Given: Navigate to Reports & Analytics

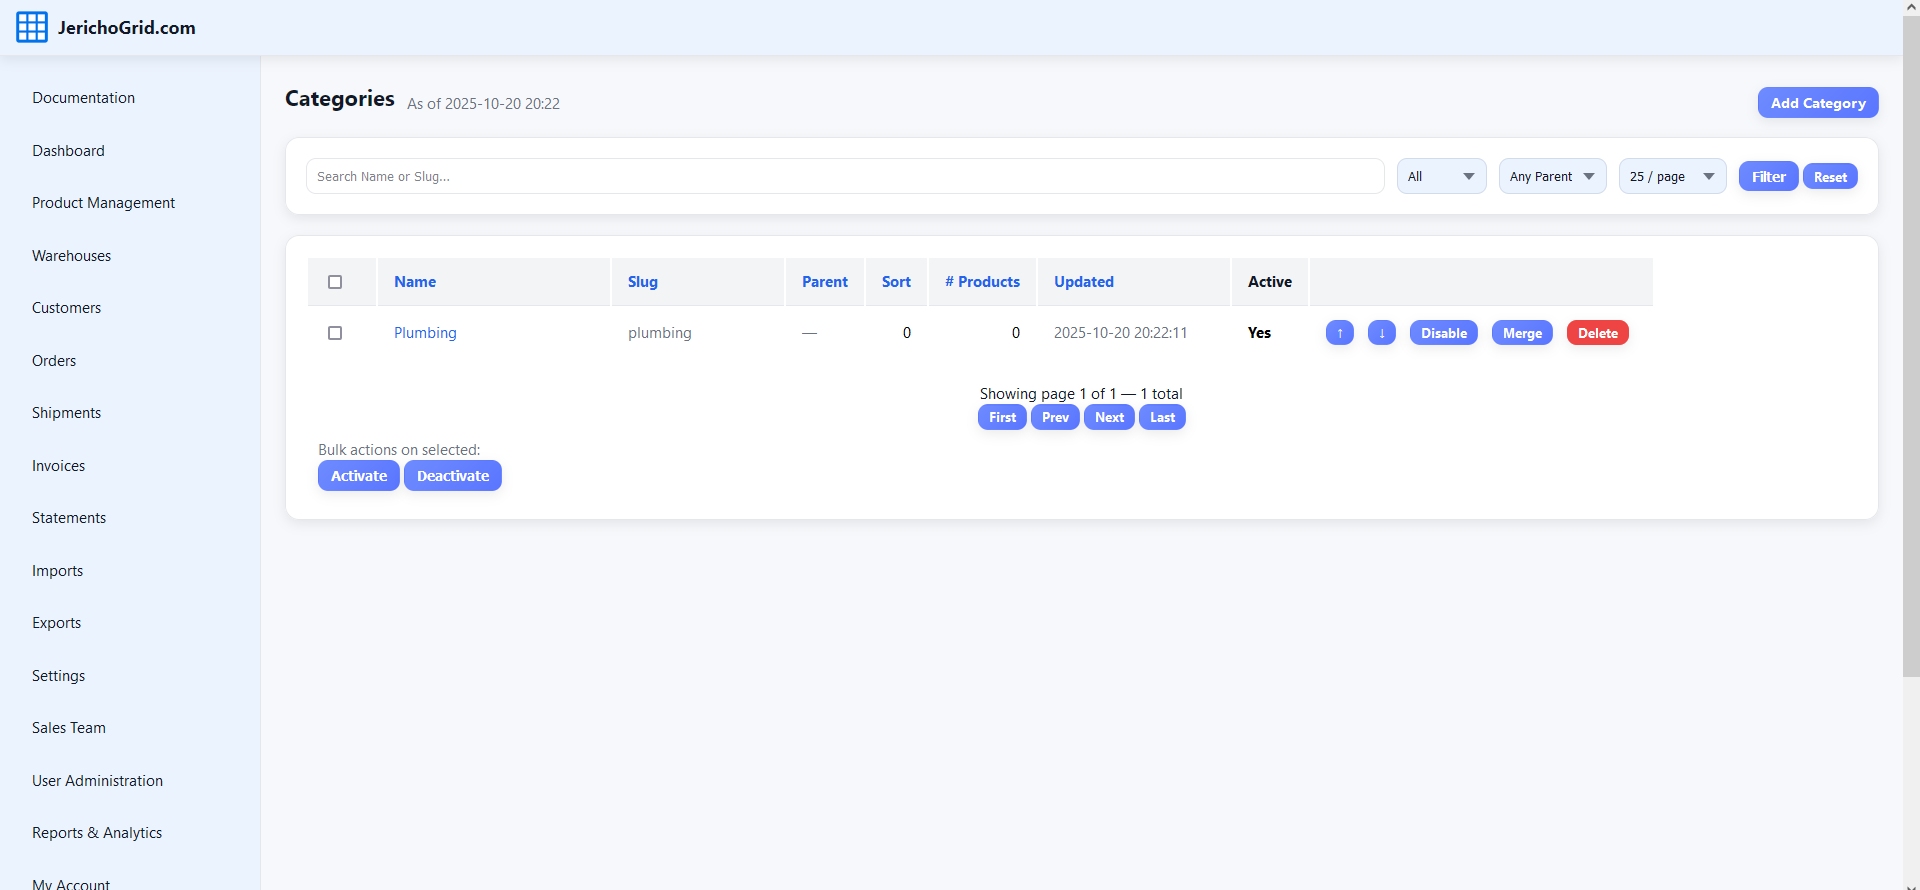Looking at the screenshot, I should point(97,833).
